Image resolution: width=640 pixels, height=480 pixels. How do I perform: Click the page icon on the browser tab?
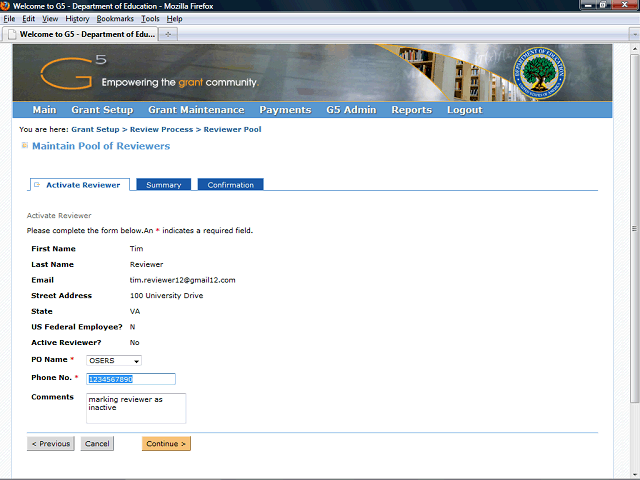tap(12, 34)
